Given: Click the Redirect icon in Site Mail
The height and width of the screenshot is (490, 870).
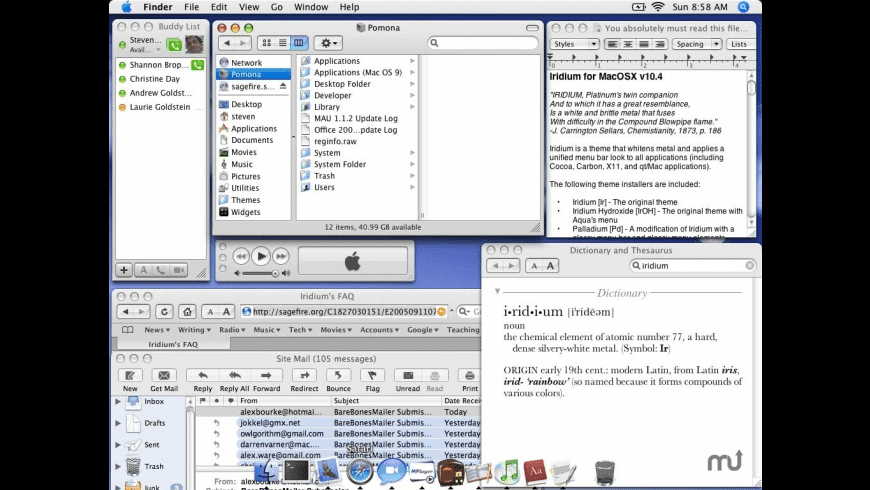Looking at the screenshot, I should [x=304, y=376].
